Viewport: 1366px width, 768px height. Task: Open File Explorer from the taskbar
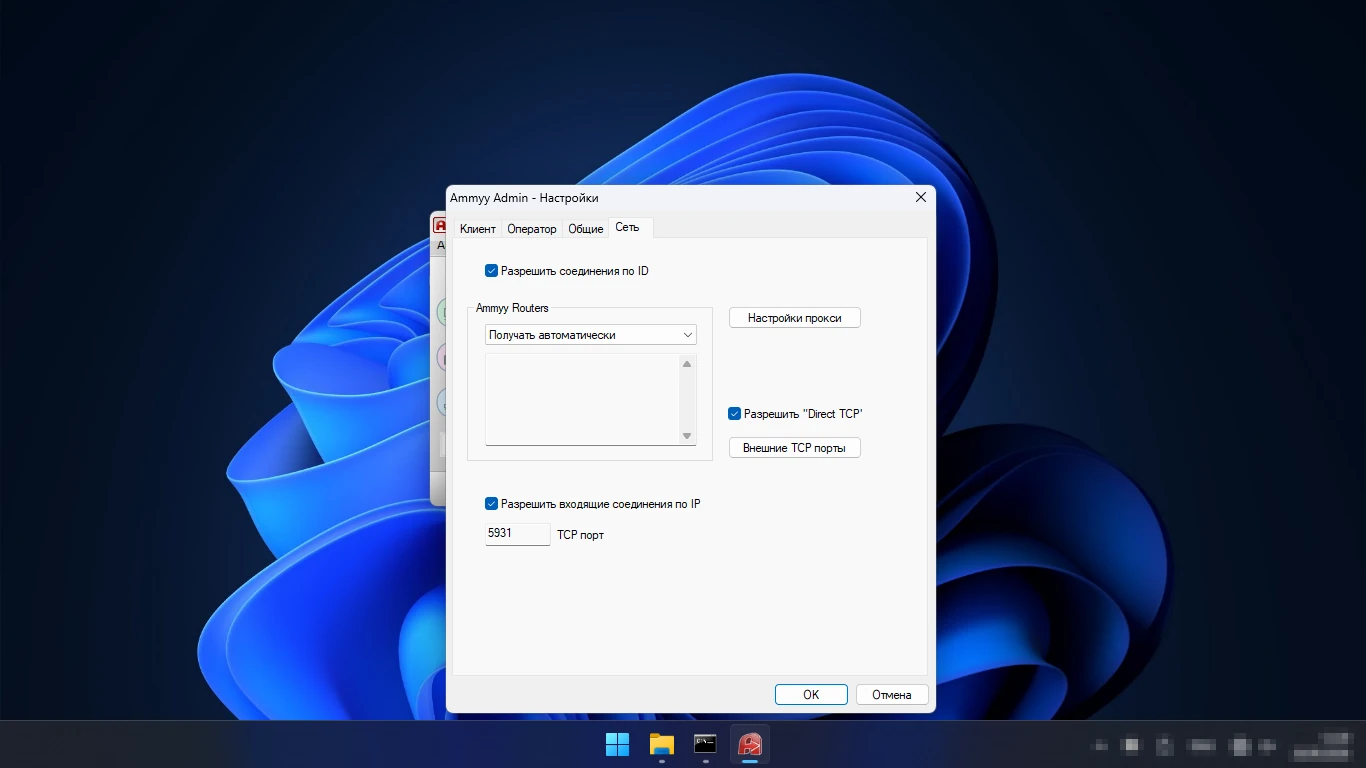click(x=661, y=744)
